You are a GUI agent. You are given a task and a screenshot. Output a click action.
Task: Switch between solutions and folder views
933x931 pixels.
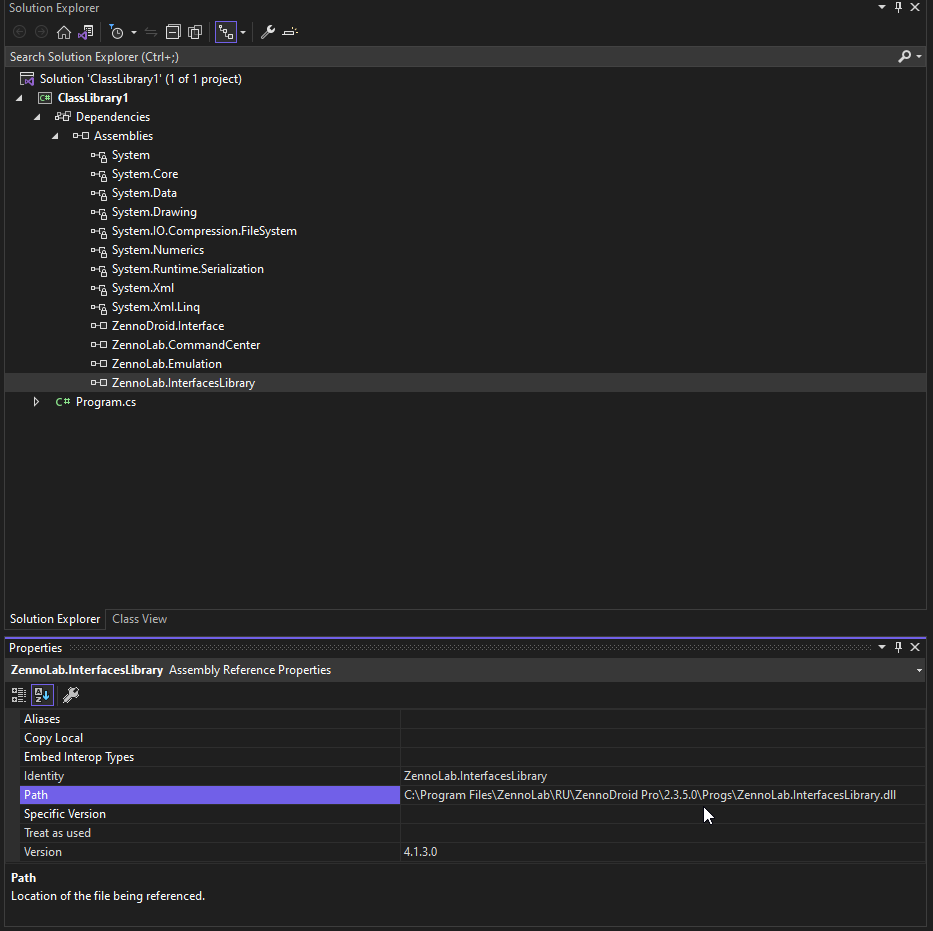click(x=85, y=32)
